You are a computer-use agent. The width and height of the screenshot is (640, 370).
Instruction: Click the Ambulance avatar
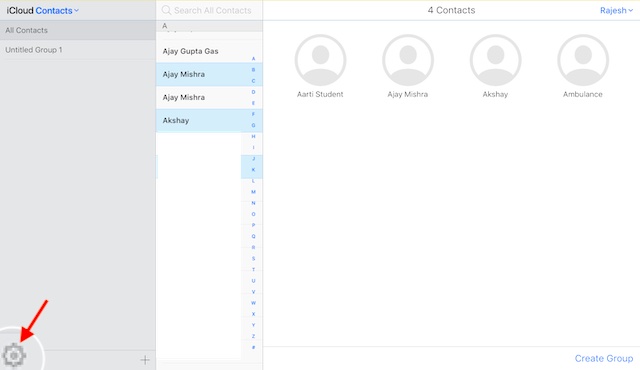[583, 60]
